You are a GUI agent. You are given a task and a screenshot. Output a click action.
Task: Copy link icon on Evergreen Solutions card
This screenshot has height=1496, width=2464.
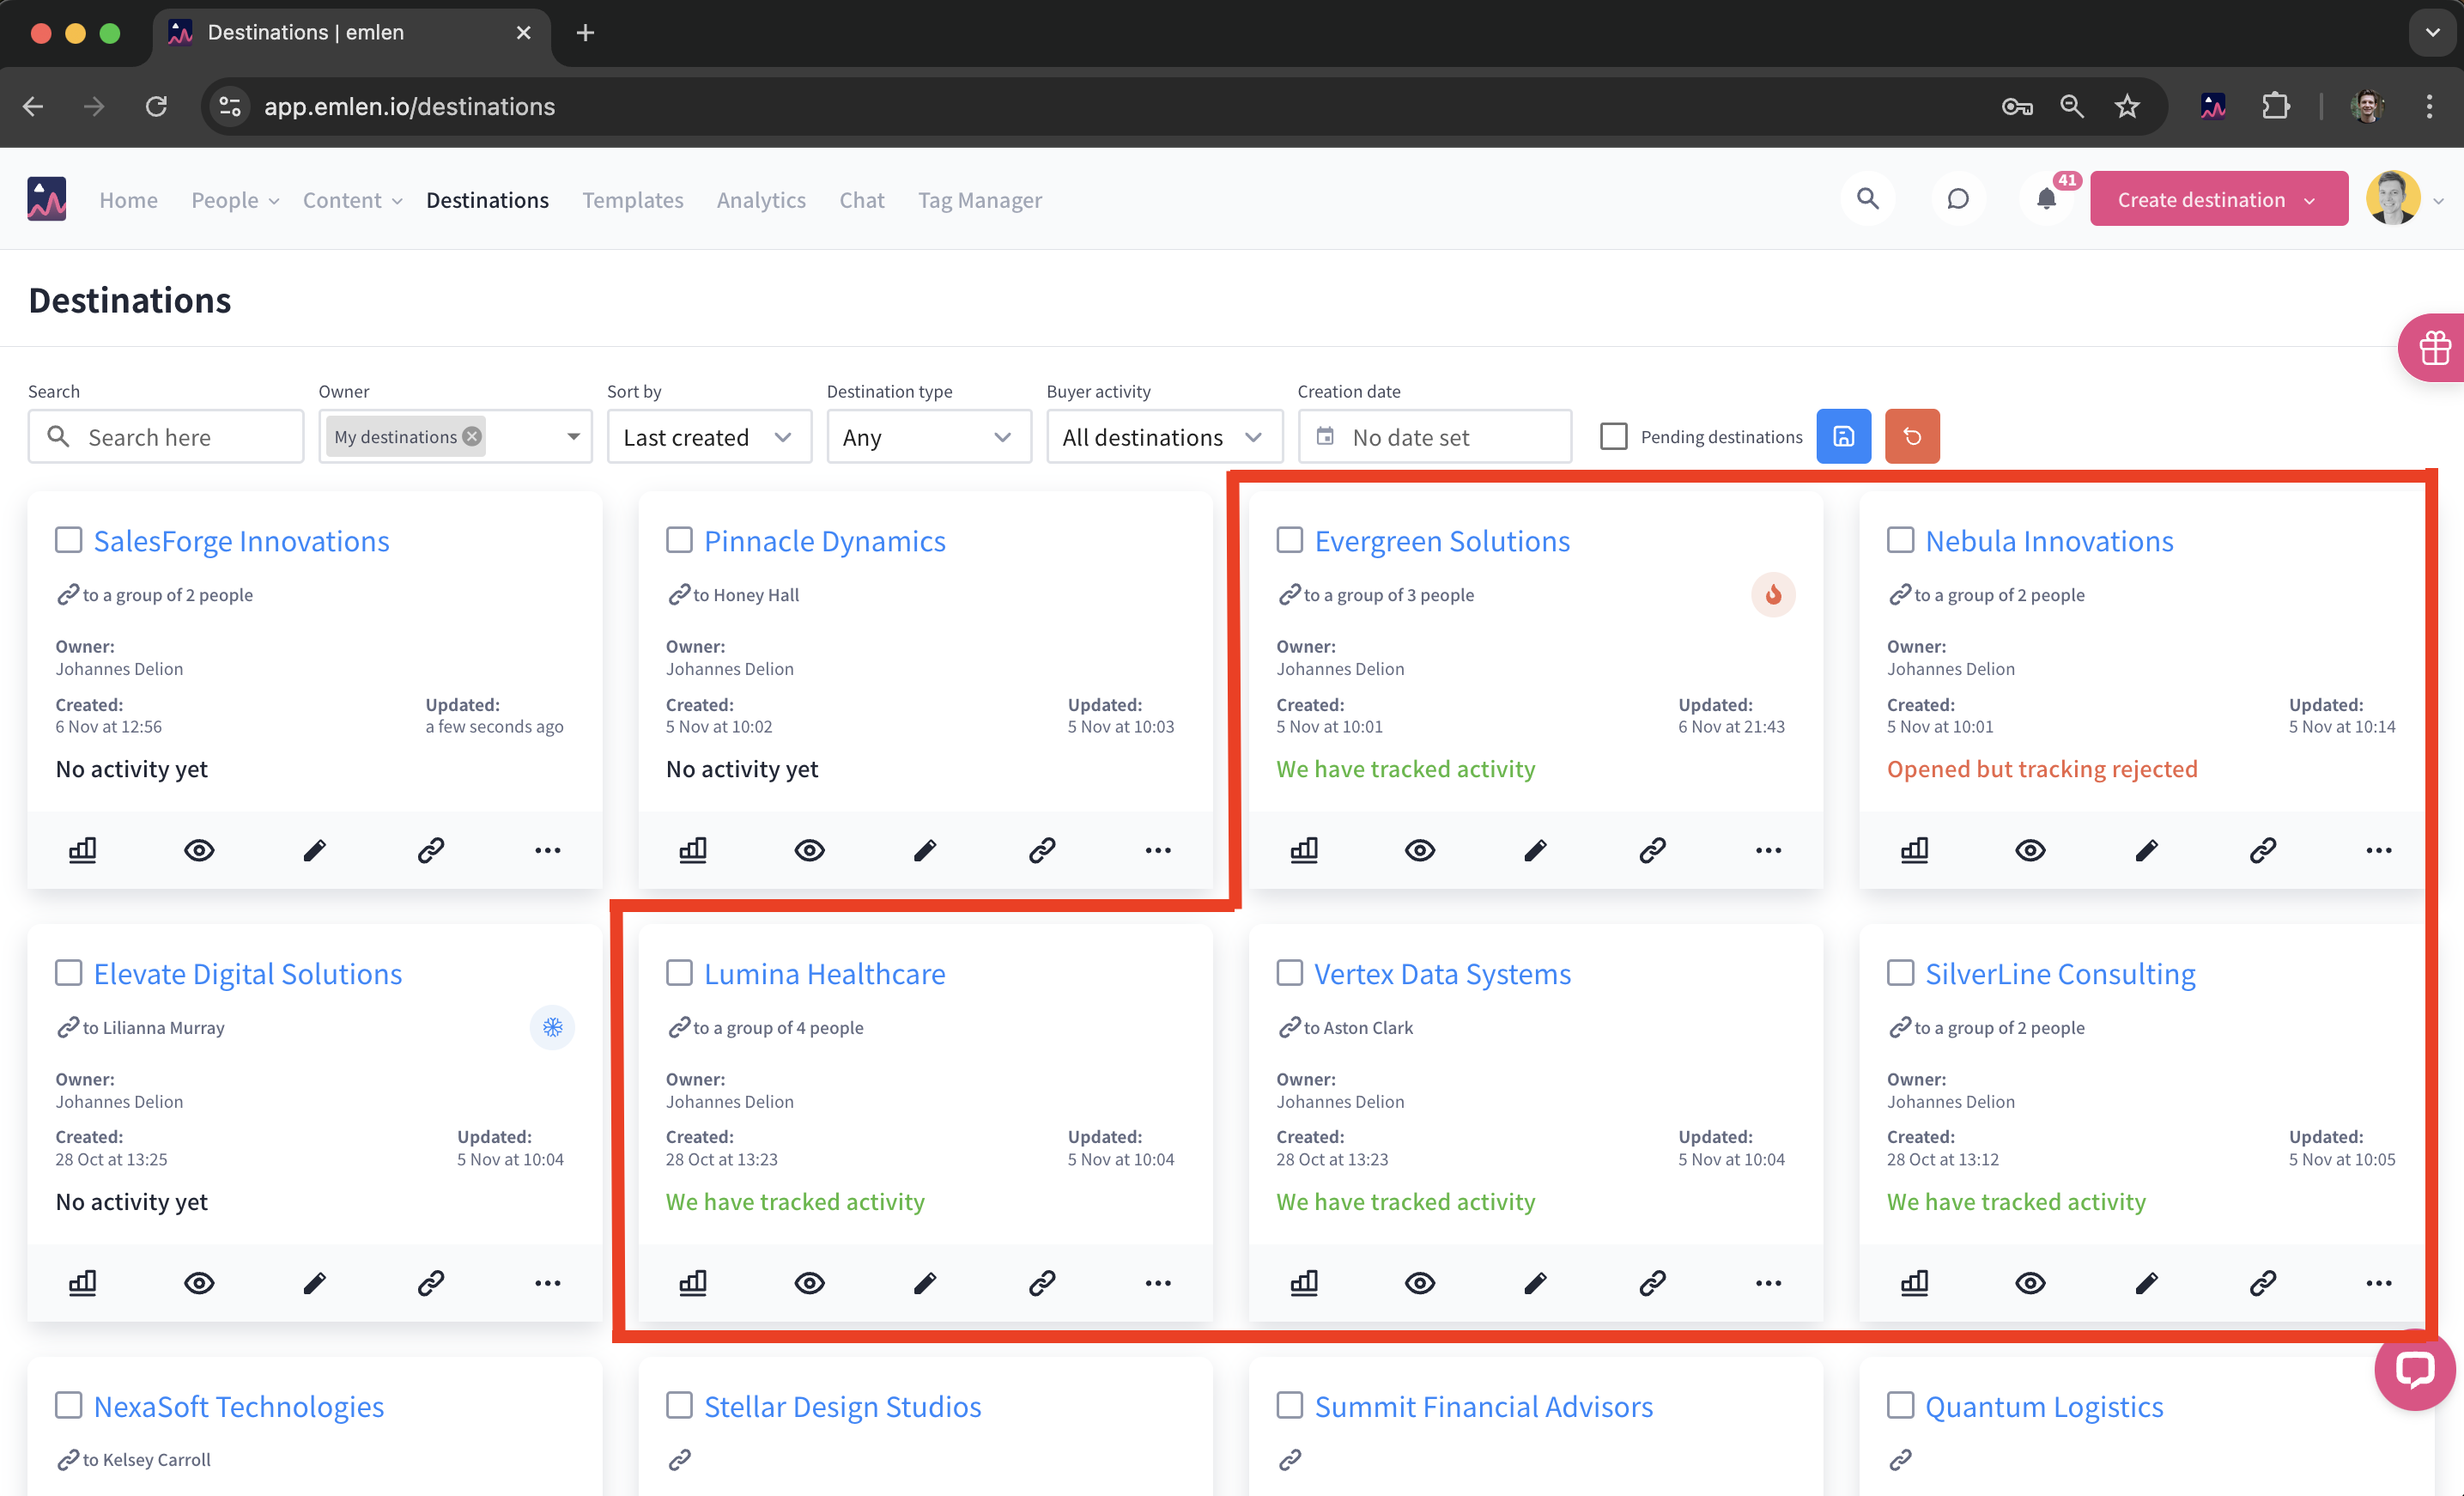tap(1652, 850)
